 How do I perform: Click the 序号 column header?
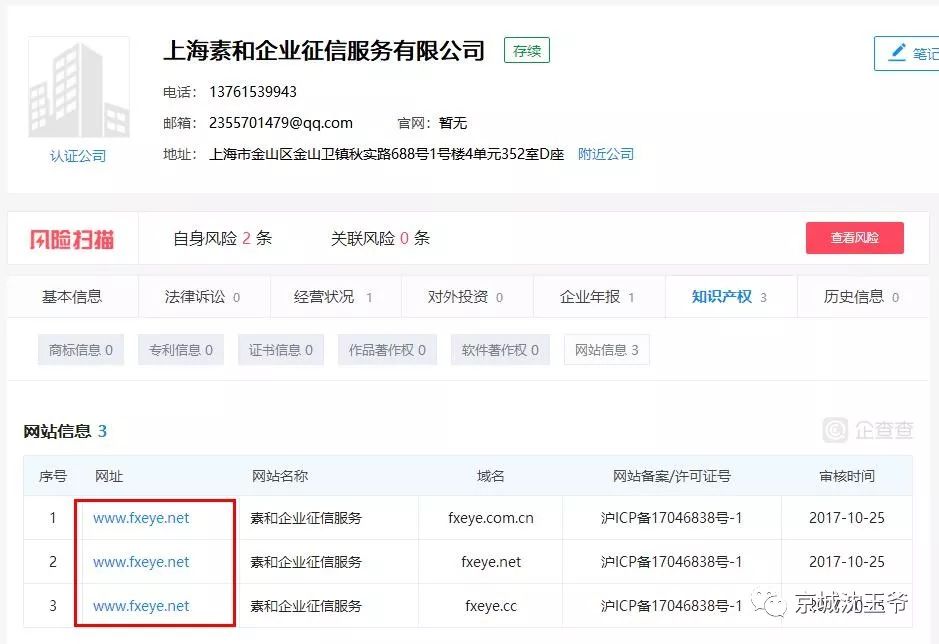coord(53,476)
